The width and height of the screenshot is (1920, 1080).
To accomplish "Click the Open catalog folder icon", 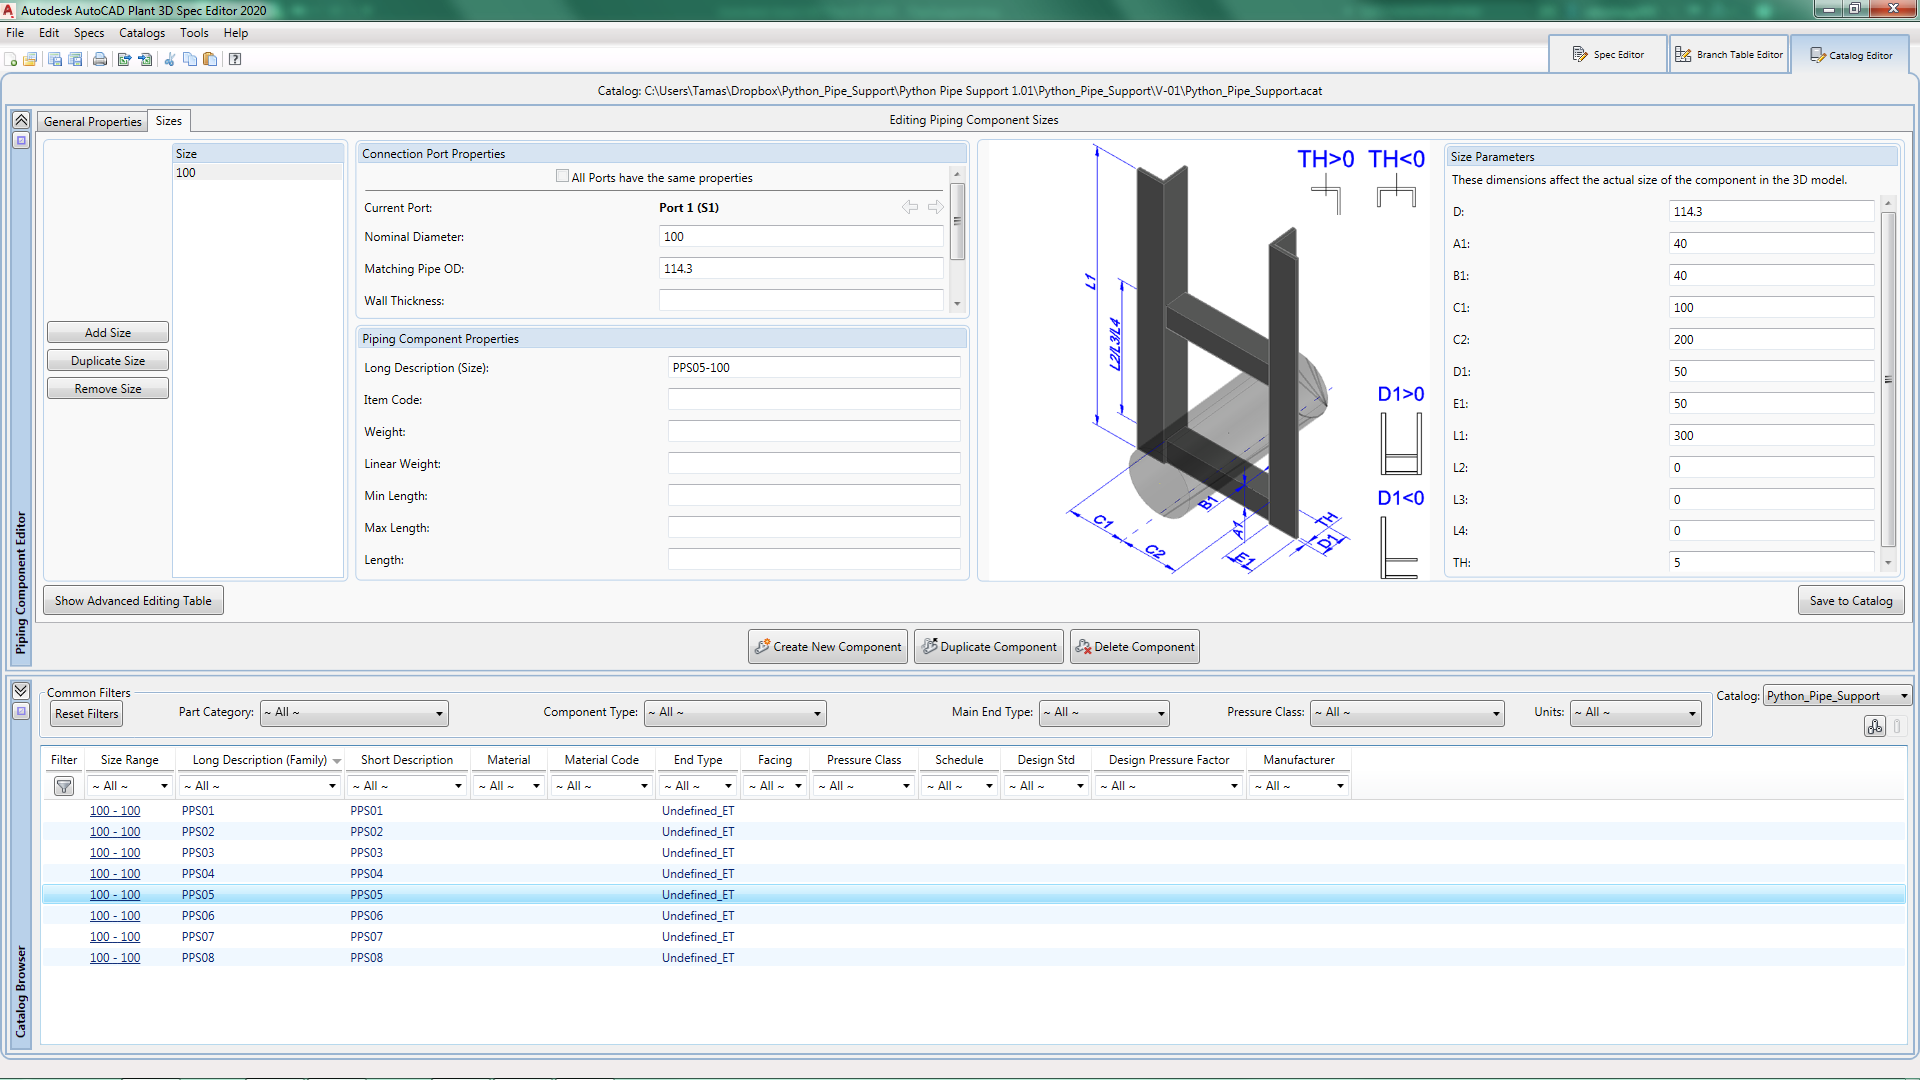I will 30,59.
